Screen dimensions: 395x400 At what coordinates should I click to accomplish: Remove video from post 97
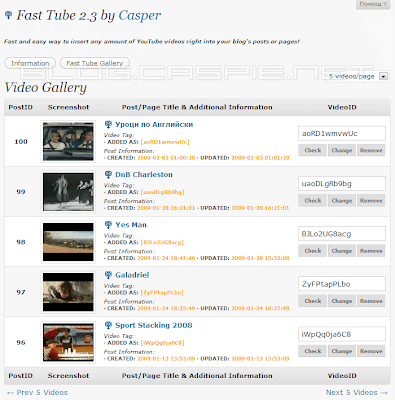pyautogui.click(x=371, y=301)
